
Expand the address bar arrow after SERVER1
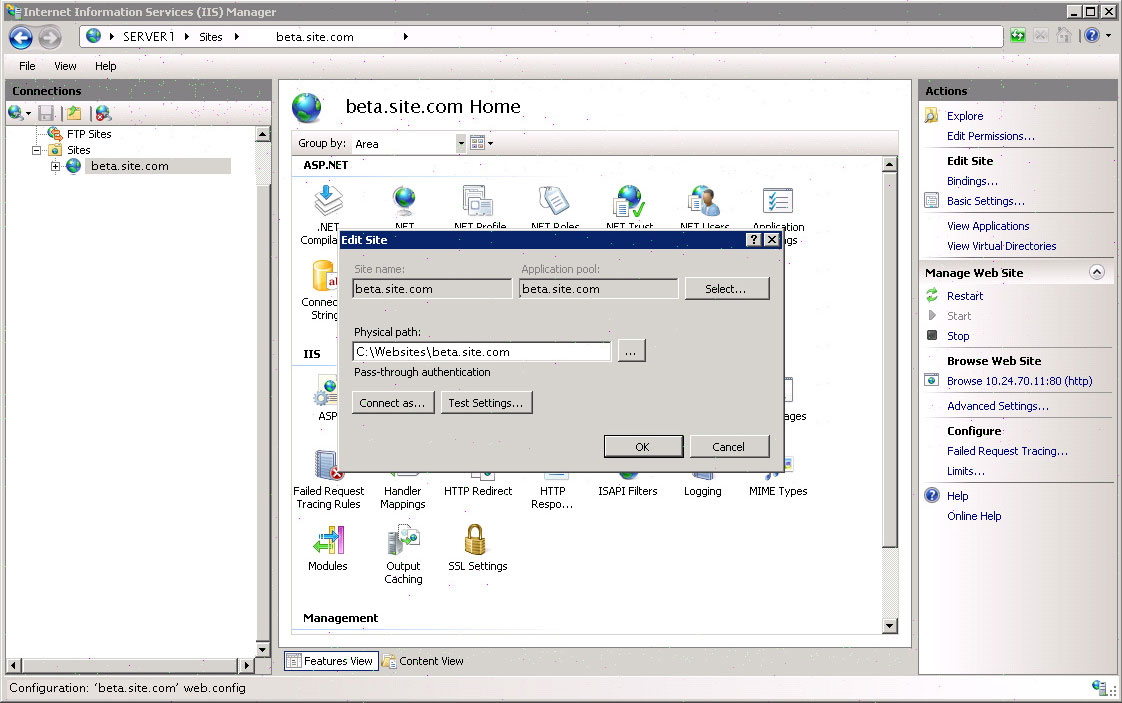187,37
